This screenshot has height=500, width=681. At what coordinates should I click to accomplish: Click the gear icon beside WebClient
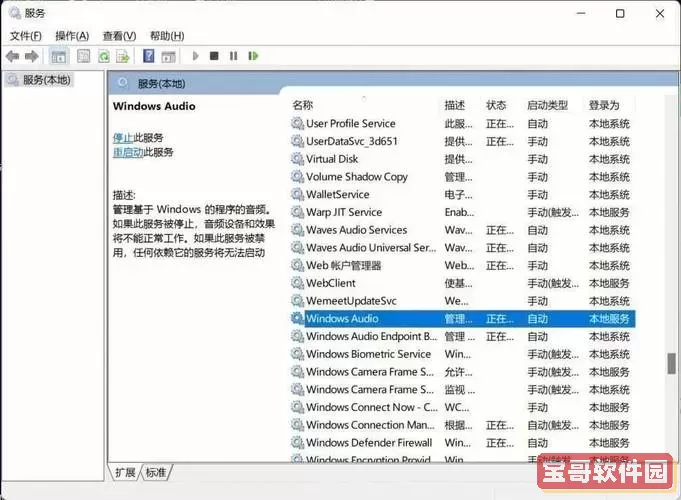pos(298,283)
